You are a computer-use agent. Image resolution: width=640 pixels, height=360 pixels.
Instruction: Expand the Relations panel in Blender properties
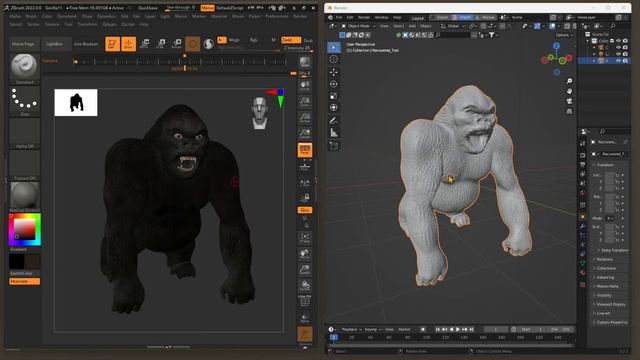pos(604,259)
